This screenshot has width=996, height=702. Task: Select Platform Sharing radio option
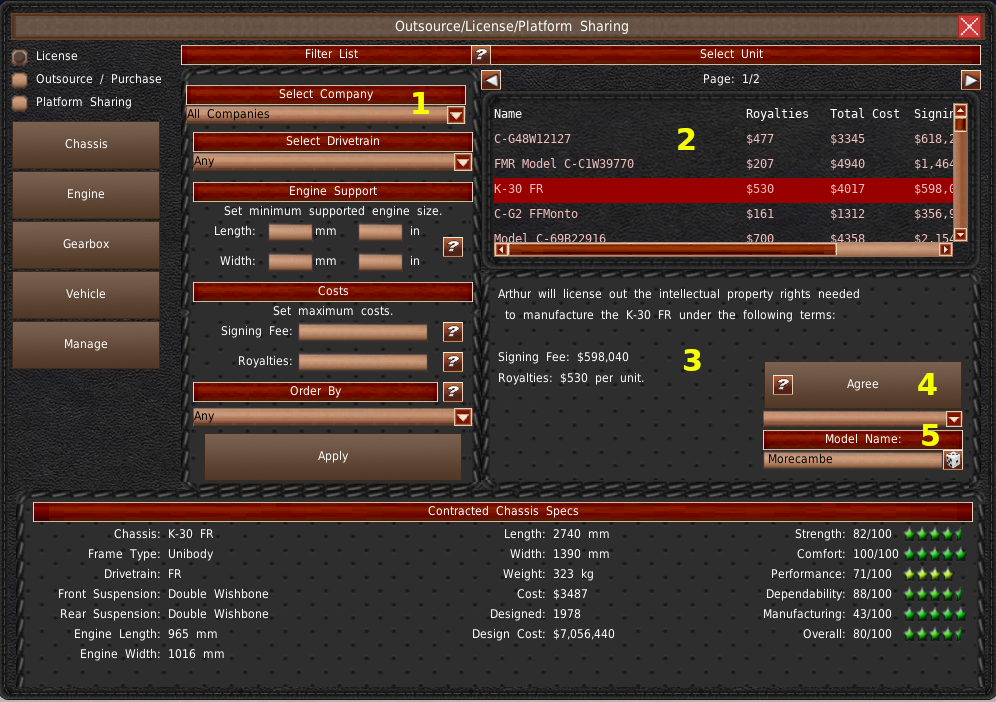tap(19, 102)
